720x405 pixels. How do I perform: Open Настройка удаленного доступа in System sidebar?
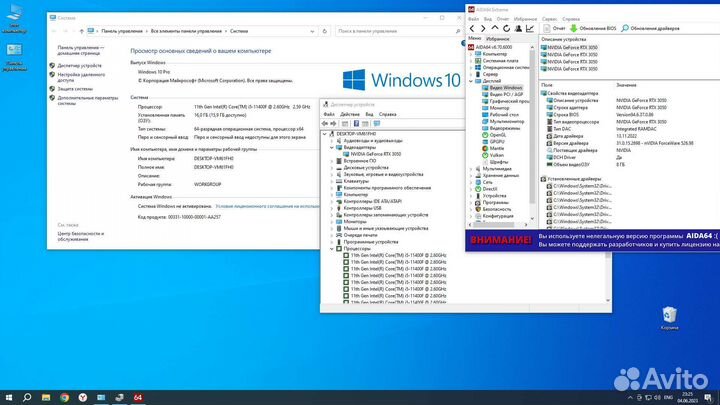[81, 77]
